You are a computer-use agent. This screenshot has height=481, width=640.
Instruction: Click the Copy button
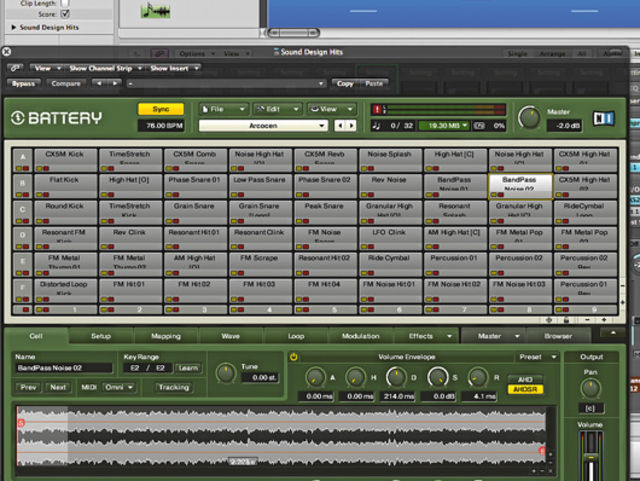click(x=345, y=83)
